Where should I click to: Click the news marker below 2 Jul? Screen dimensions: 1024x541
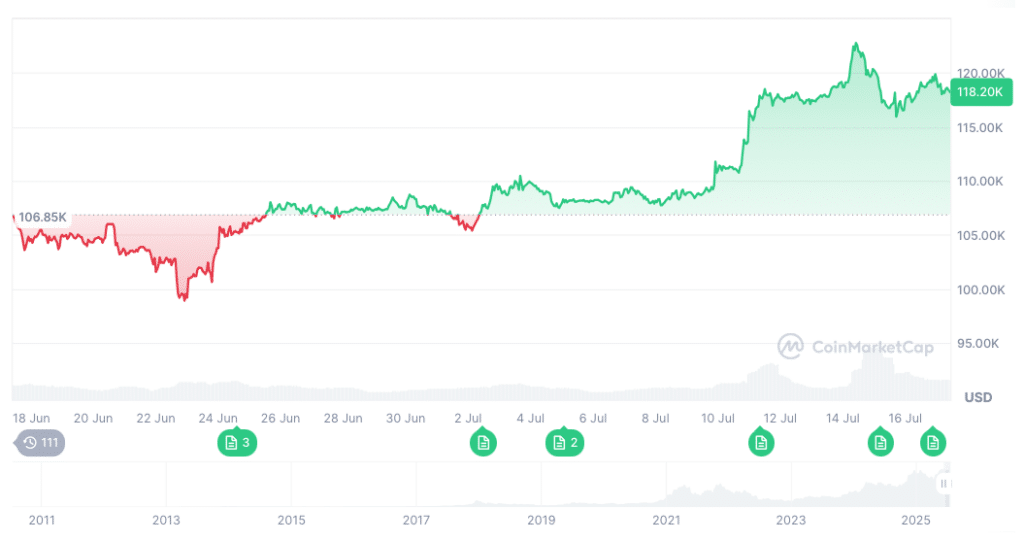[x=483, y=442]
